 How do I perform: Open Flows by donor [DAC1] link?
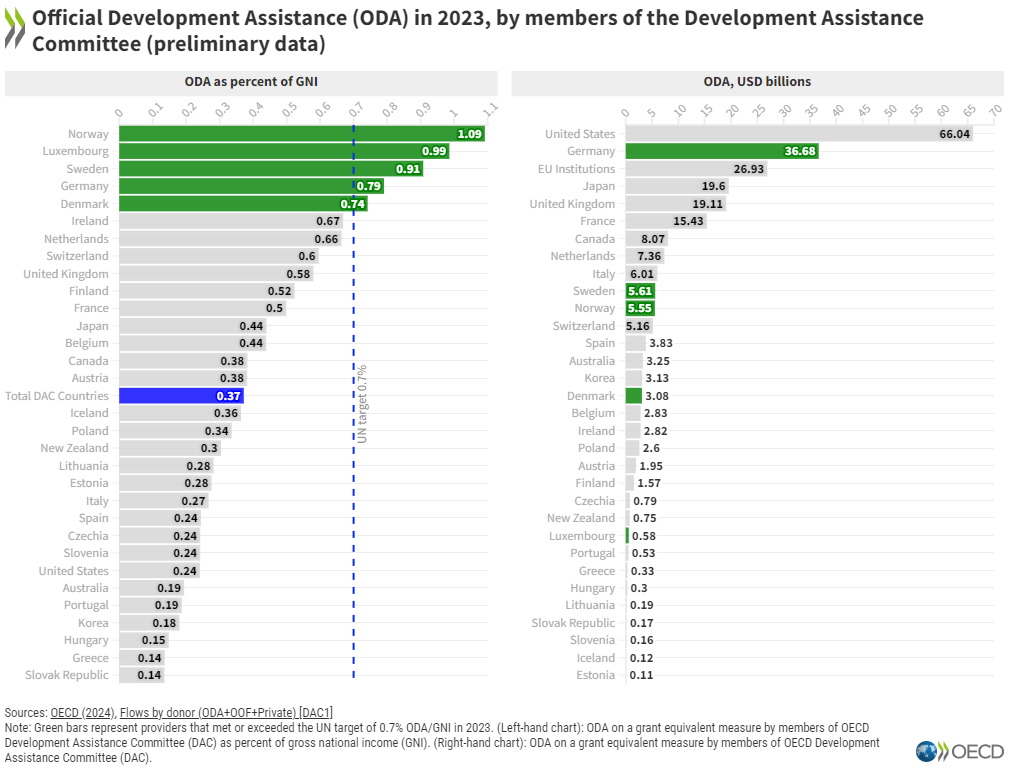[x=226, y=712]
